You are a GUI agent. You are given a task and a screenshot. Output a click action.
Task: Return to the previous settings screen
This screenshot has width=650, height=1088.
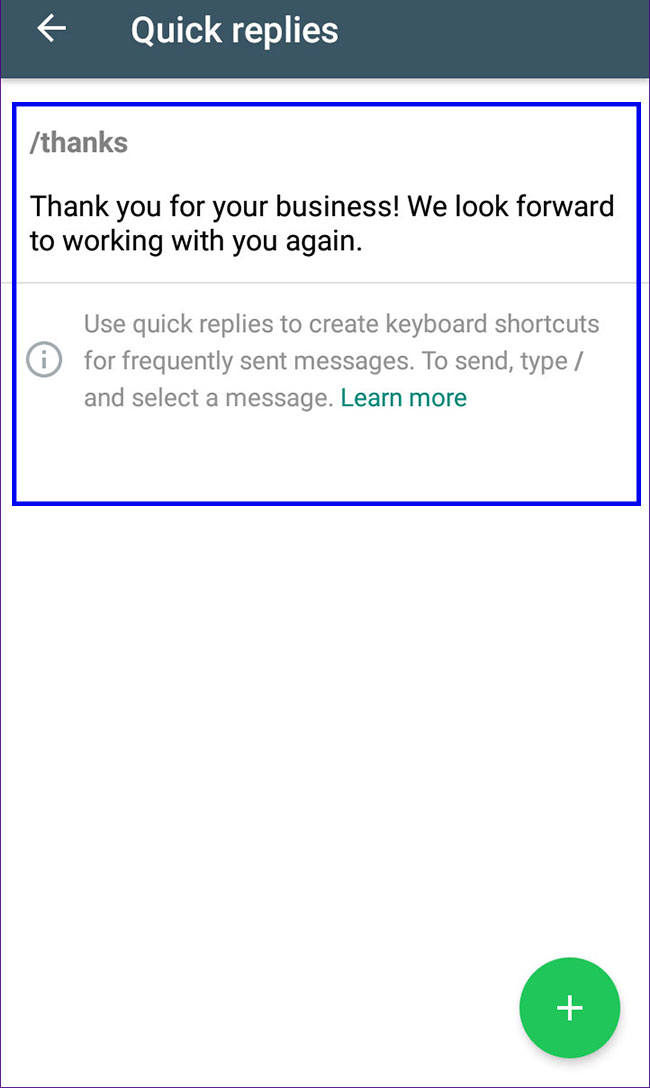click(51, 29)
